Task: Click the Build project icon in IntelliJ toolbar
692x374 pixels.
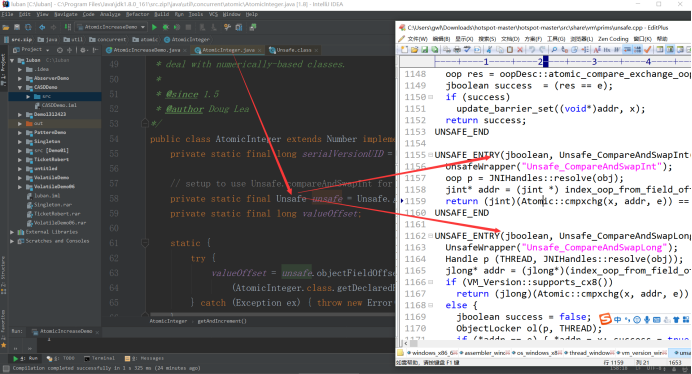Action: point(68,27)
